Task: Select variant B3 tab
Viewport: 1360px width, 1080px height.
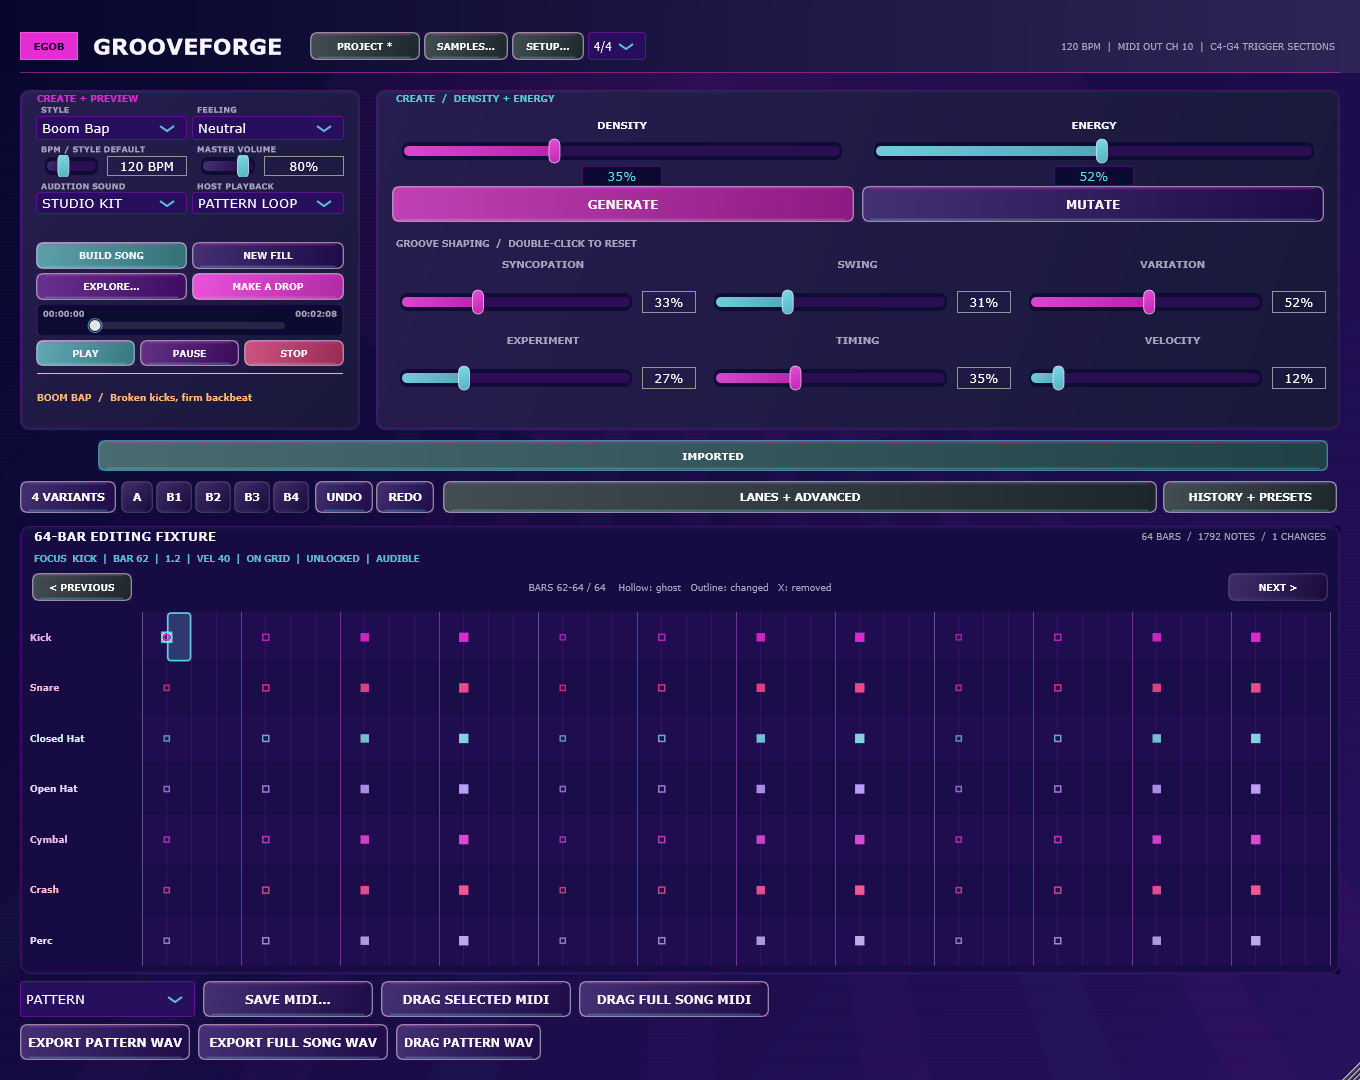Action: (x=252, y=497)
